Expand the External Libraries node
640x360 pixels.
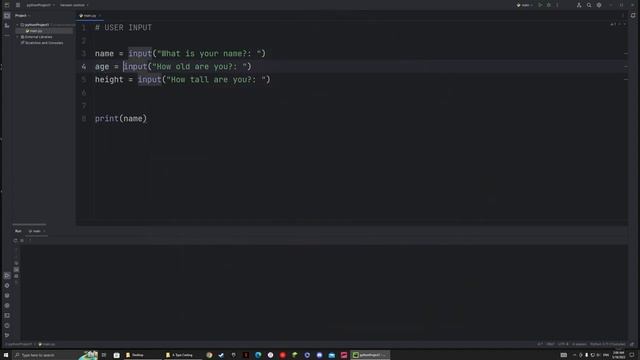tap(18, 37)
